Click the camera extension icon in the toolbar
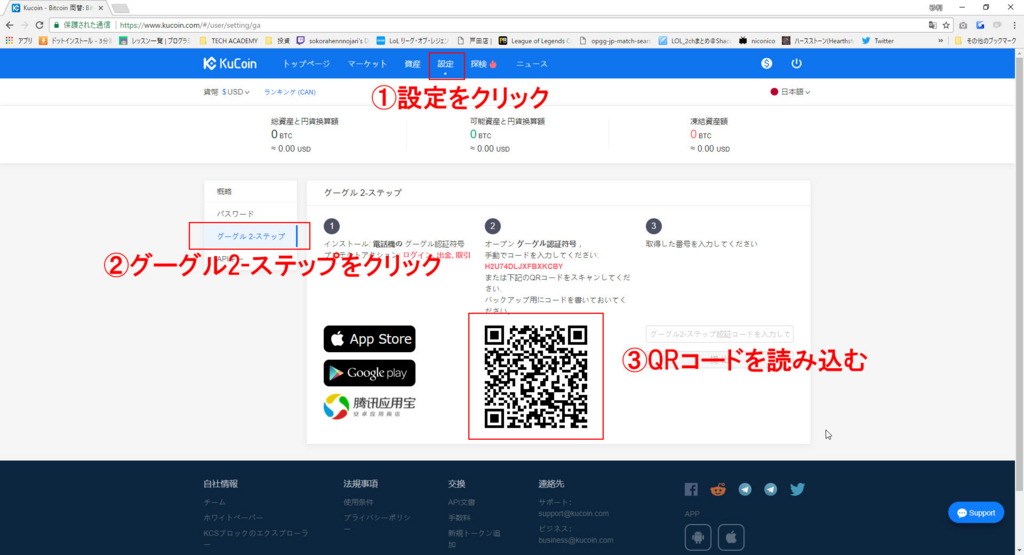This screenshot has height=555, width=1024. pos(963,25)
